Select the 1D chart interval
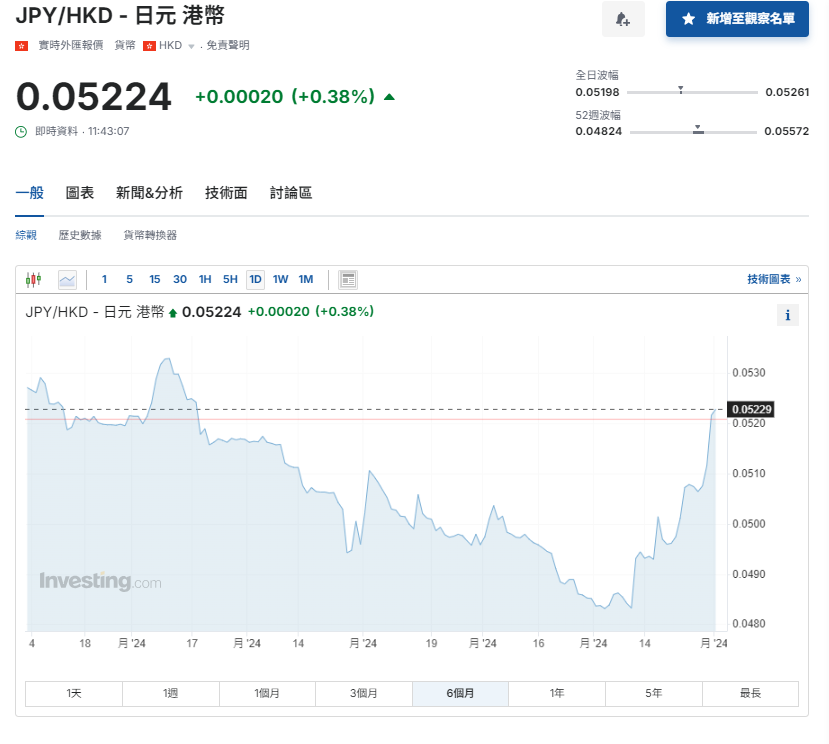829x744 pixels. point(255,280)
